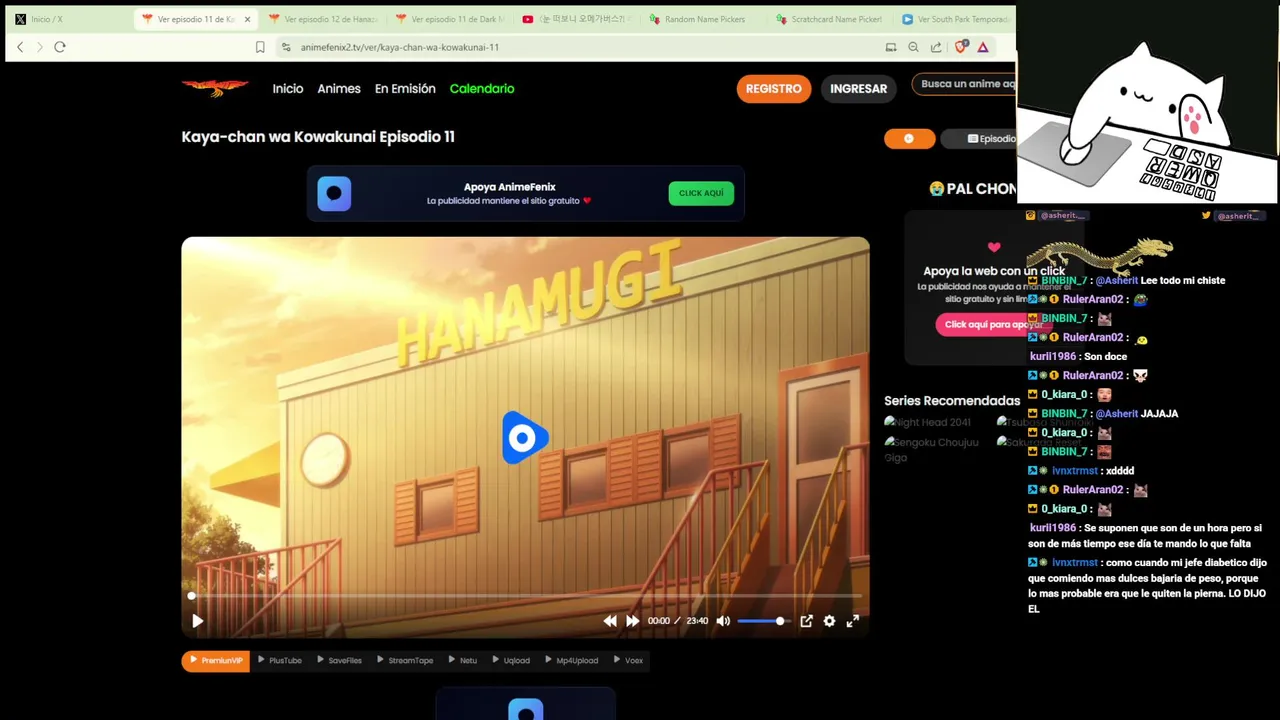Select the PlusTube server
This screenshot has width=1280, height=720.
click(280, 661)
